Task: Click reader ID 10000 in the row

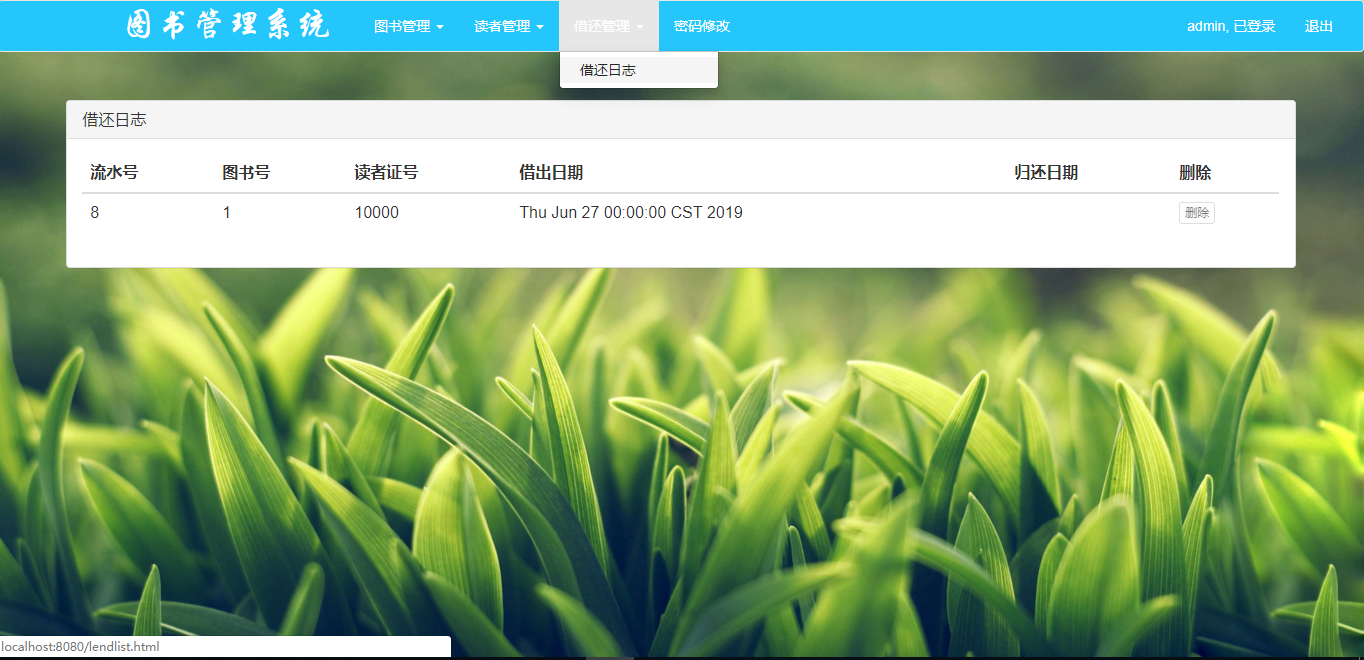Action: (377, 212)
